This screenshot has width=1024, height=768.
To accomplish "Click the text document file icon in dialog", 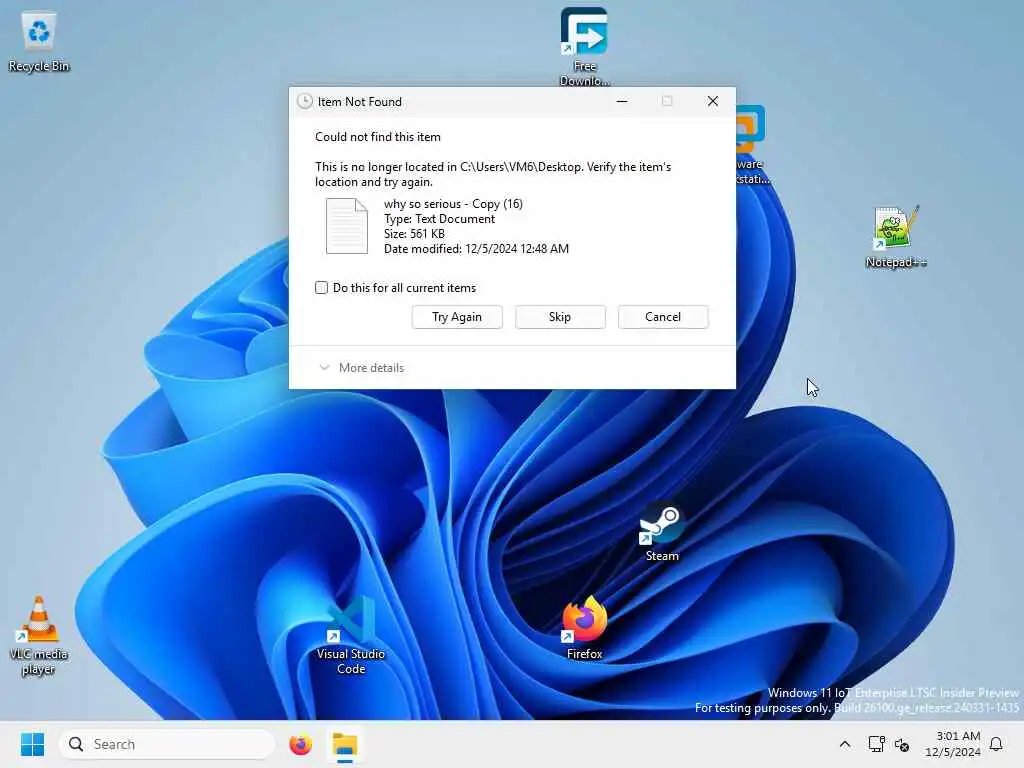I will [x=347, y=226].
